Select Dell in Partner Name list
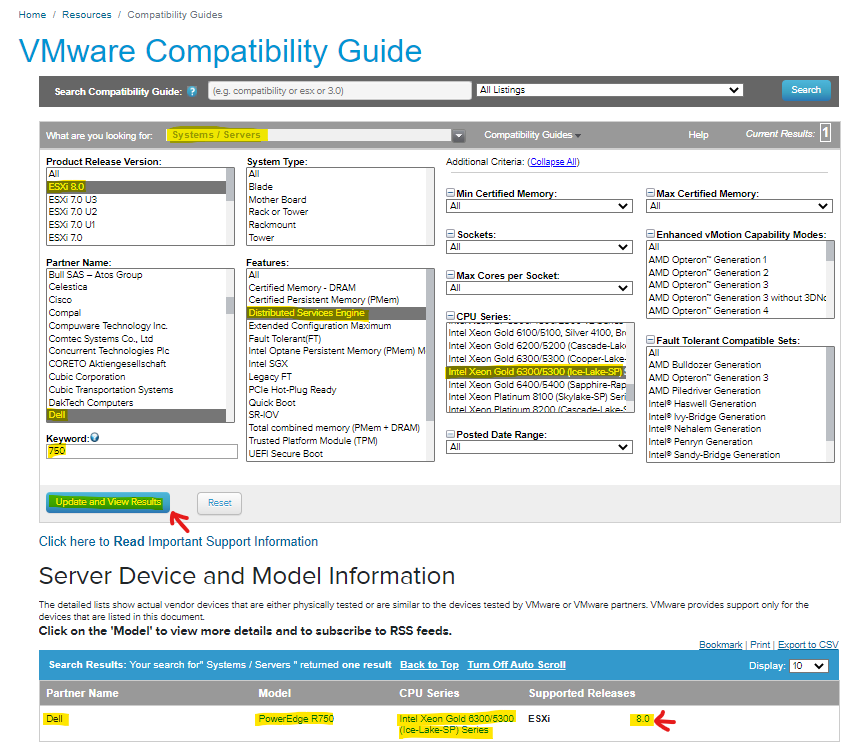Screen dimensions: 864x751 [136, 415]
